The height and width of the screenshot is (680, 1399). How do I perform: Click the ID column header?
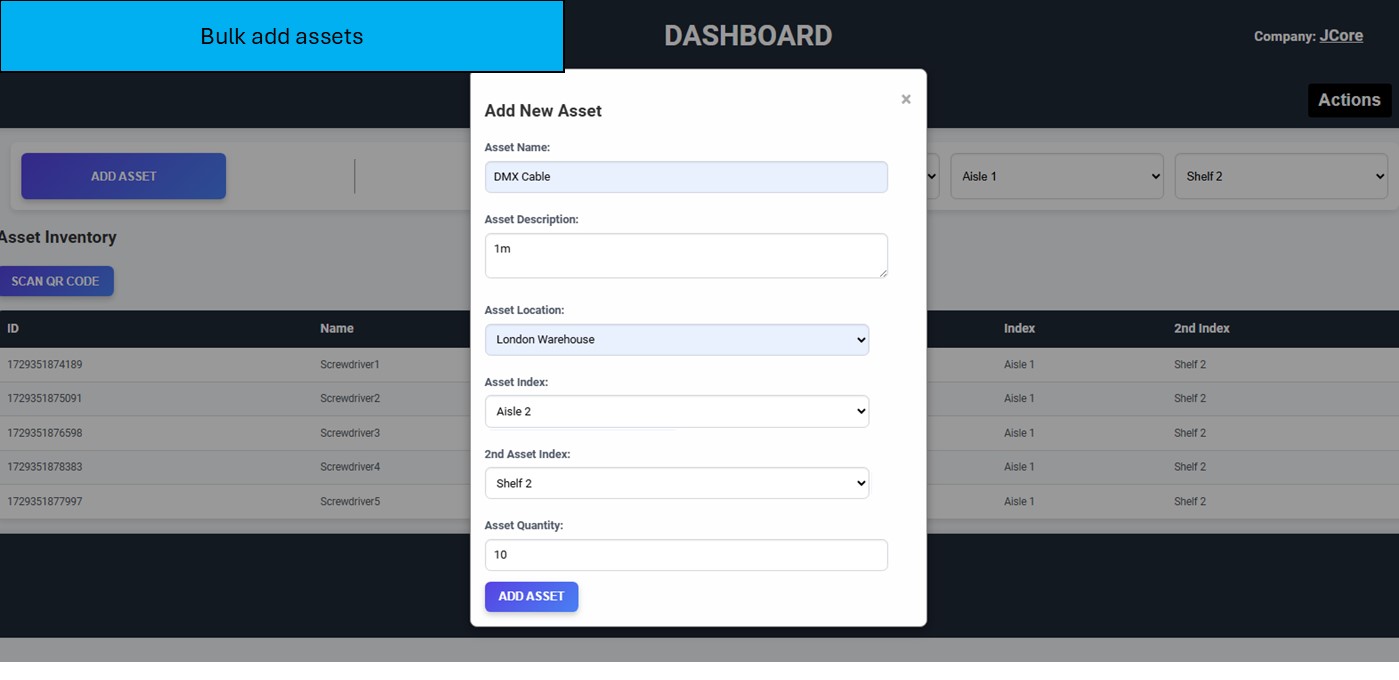point(13,328)
